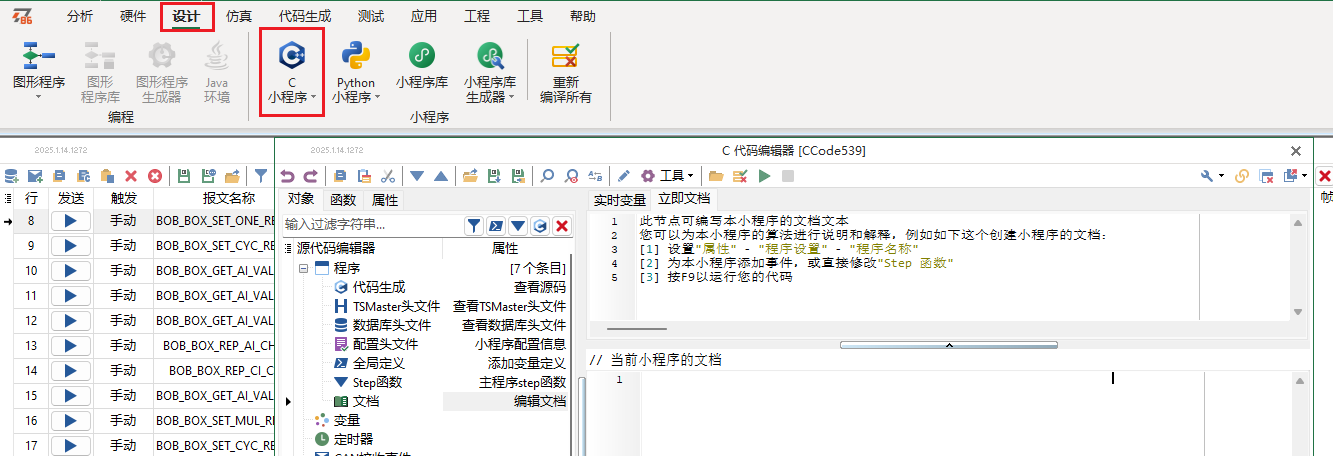This screenshot has height=456, width=1333.
Task: Click the open folder icon left of search
Action: tap(469, 176)
